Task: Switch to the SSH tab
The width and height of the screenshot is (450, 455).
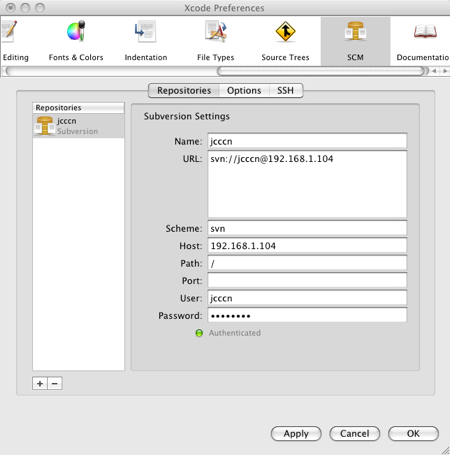Action: pyautogui.click(x=286, y=91)
